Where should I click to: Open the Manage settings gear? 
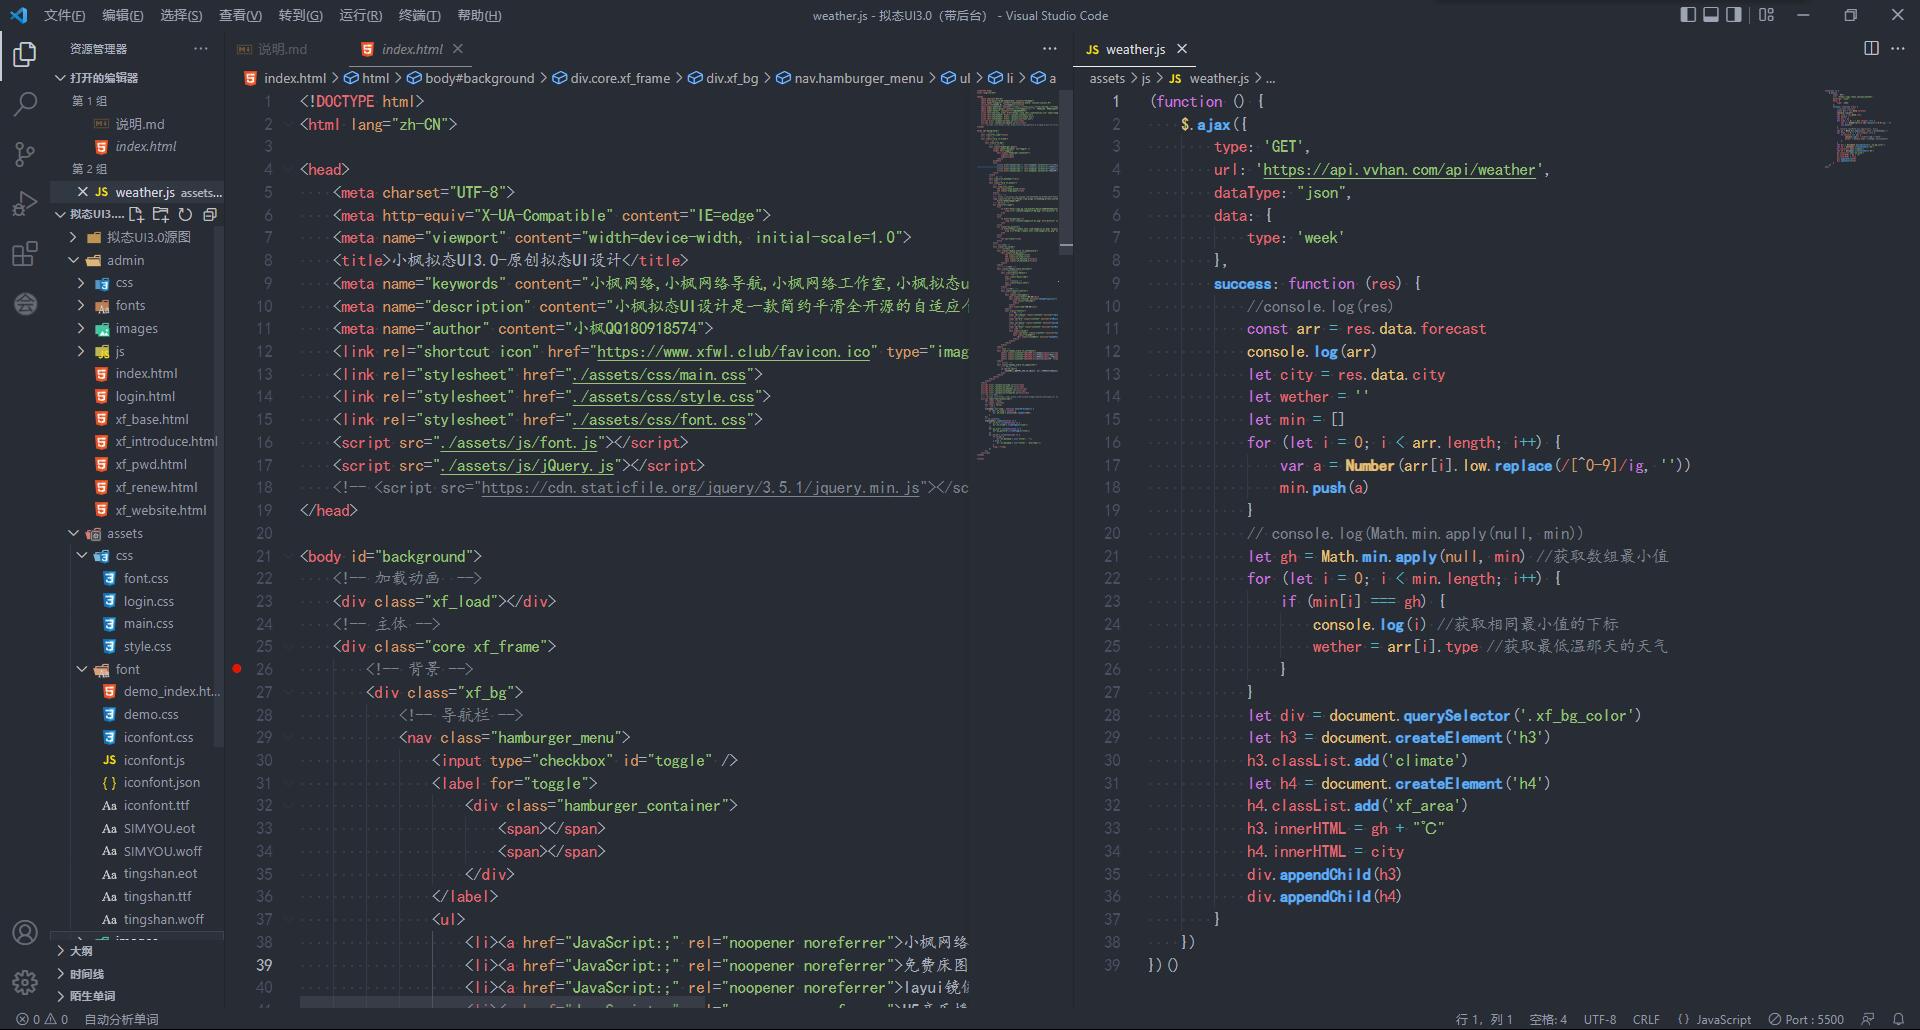coord(25,982)
